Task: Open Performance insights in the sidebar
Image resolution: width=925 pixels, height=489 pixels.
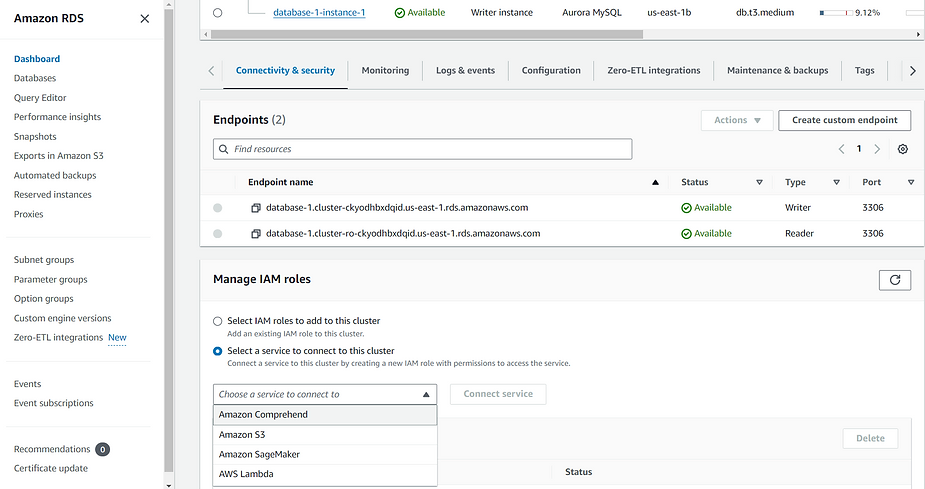Action: [57, 117]
